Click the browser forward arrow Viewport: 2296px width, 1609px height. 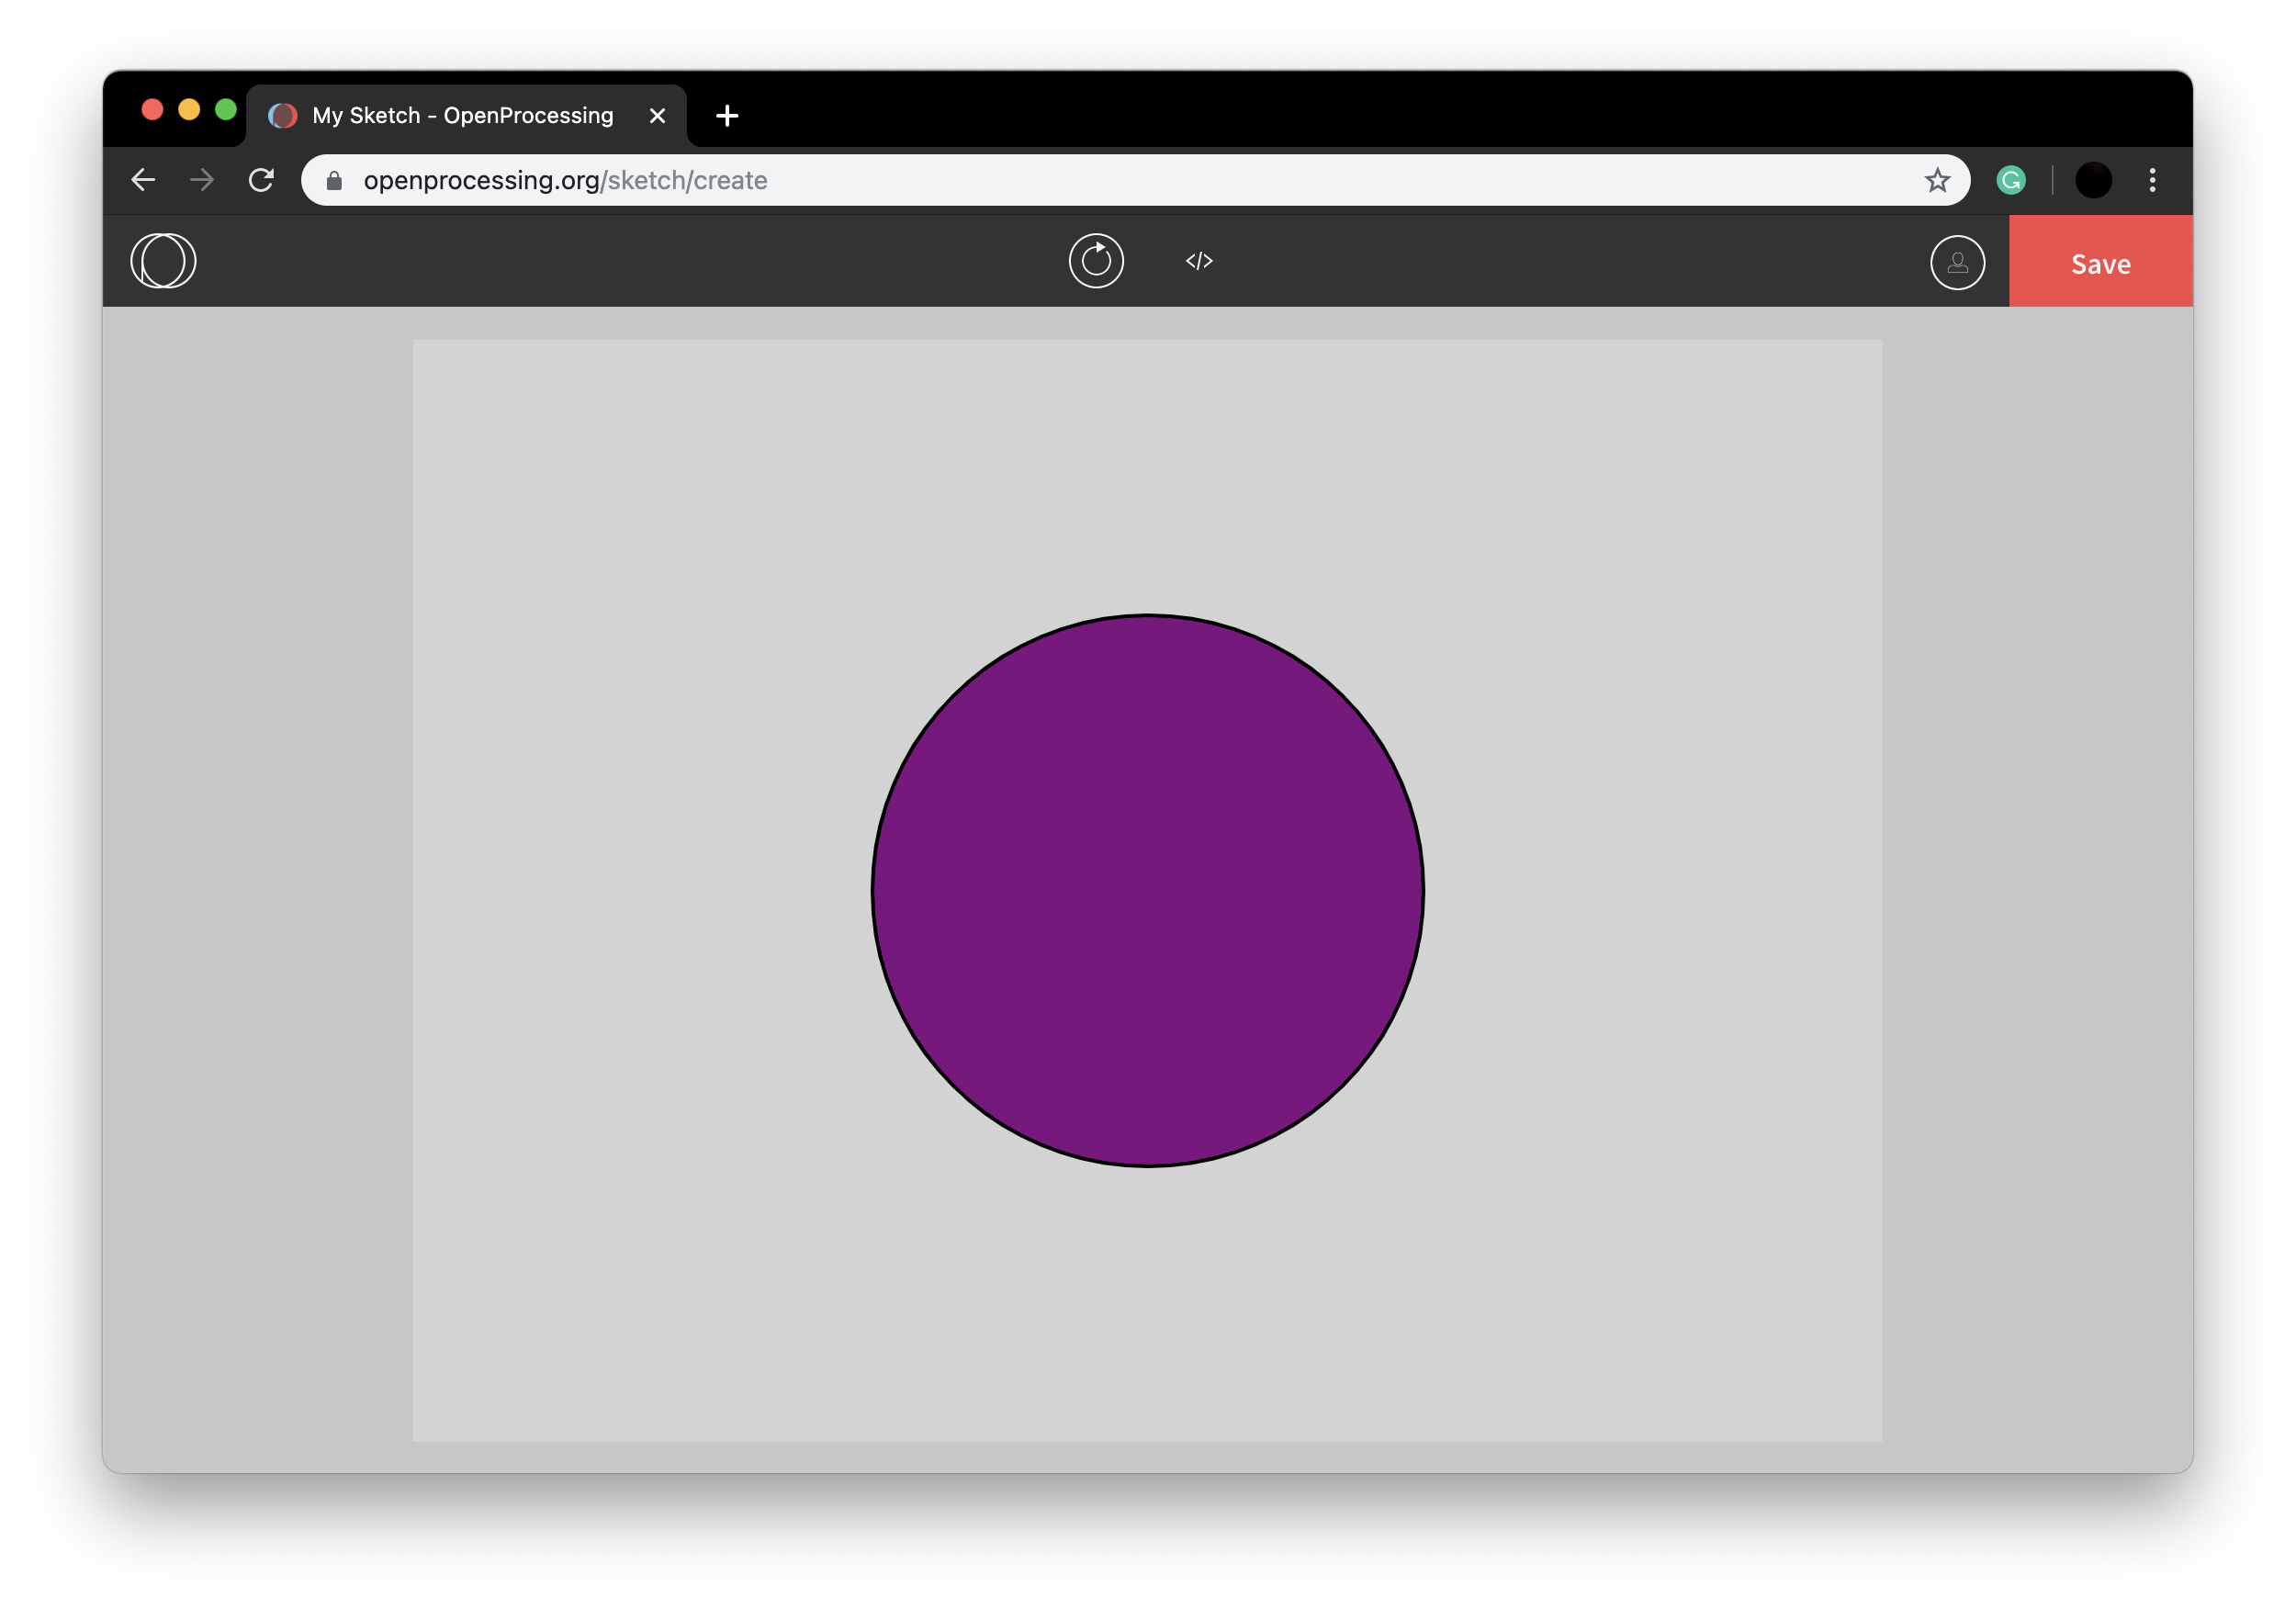tap(202, 180)
